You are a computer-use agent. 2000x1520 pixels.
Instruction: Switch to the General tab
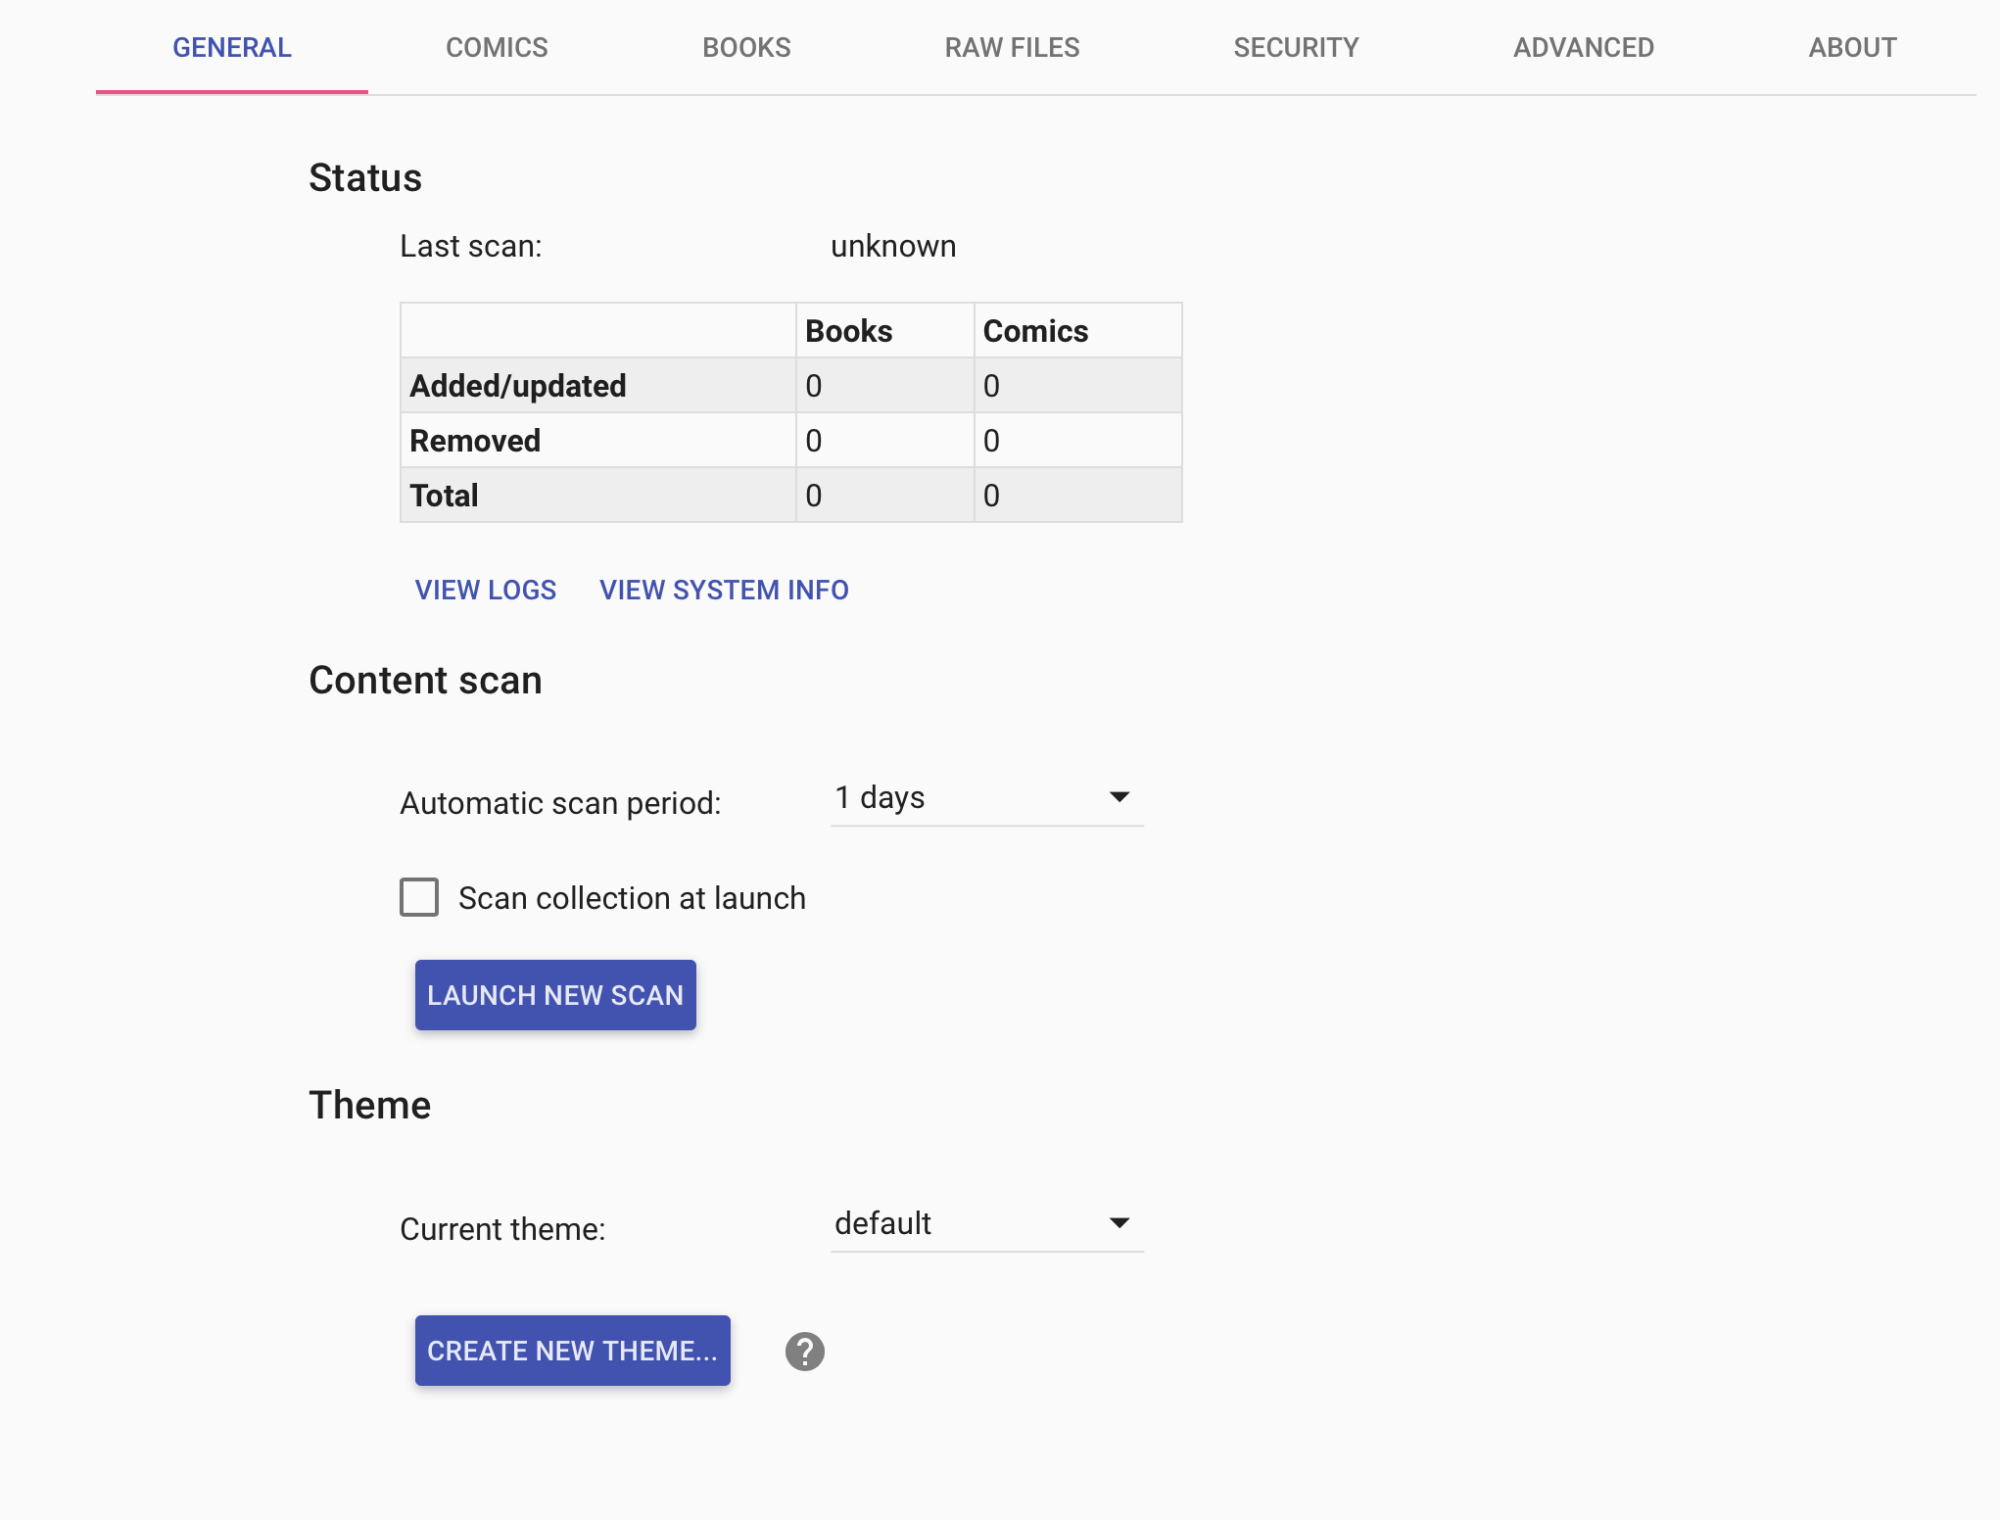[x=232, y=47]
